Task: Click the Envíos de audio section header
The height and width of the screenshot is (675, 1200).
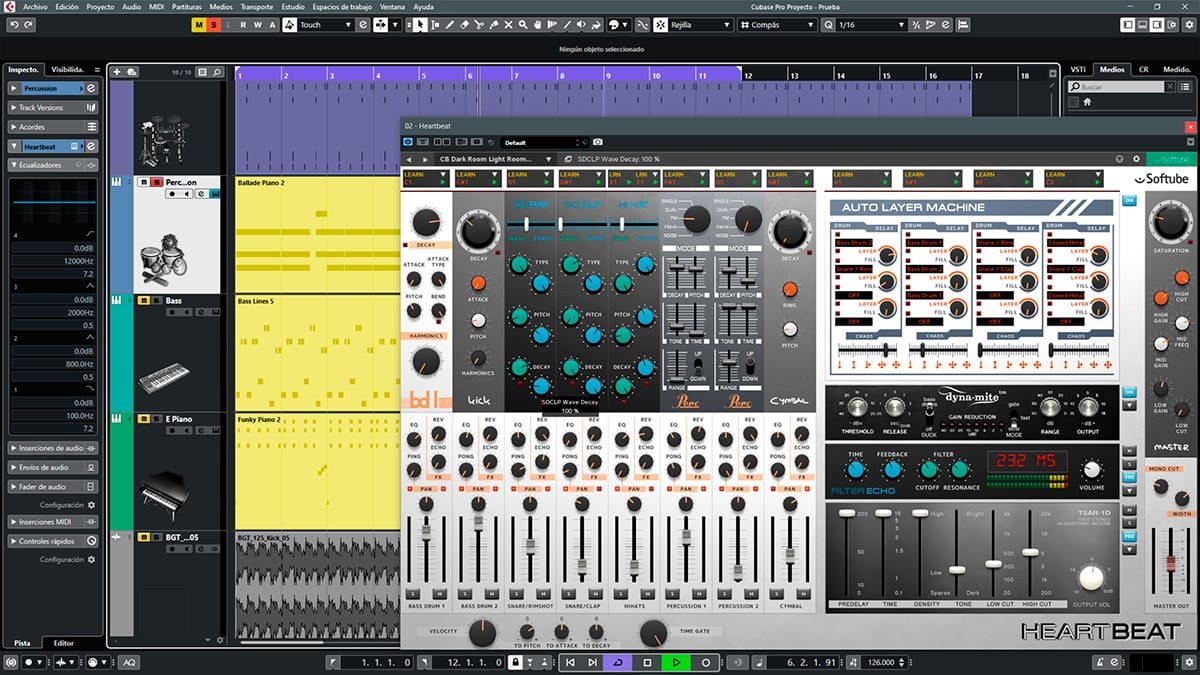Action: point(54,467)
